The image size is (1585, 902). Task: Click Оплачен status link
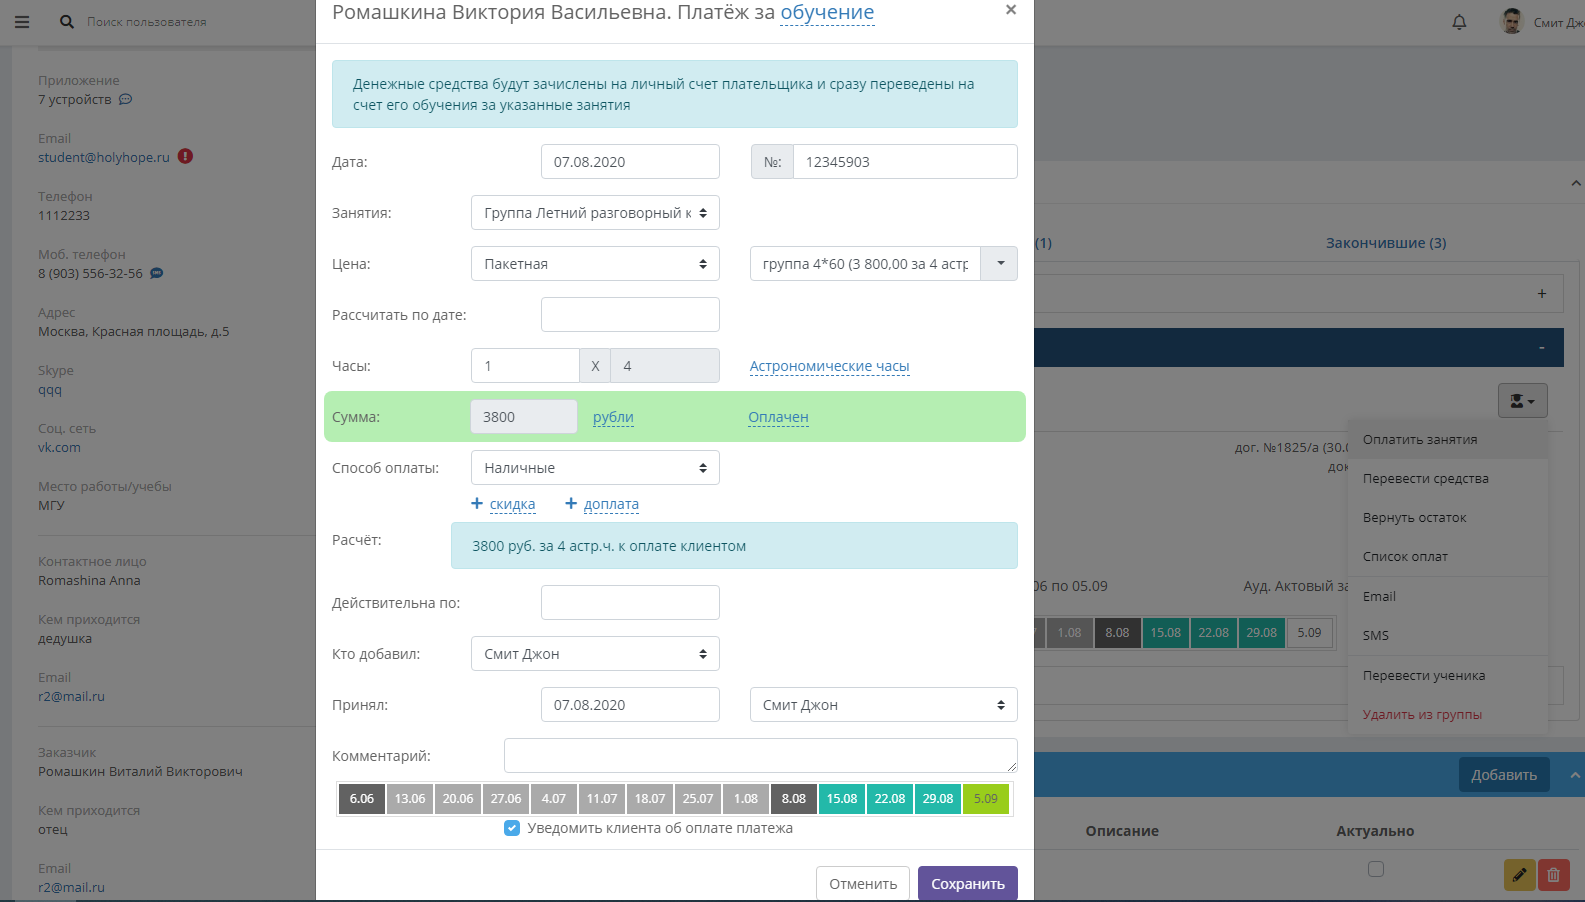pos(778,417)
